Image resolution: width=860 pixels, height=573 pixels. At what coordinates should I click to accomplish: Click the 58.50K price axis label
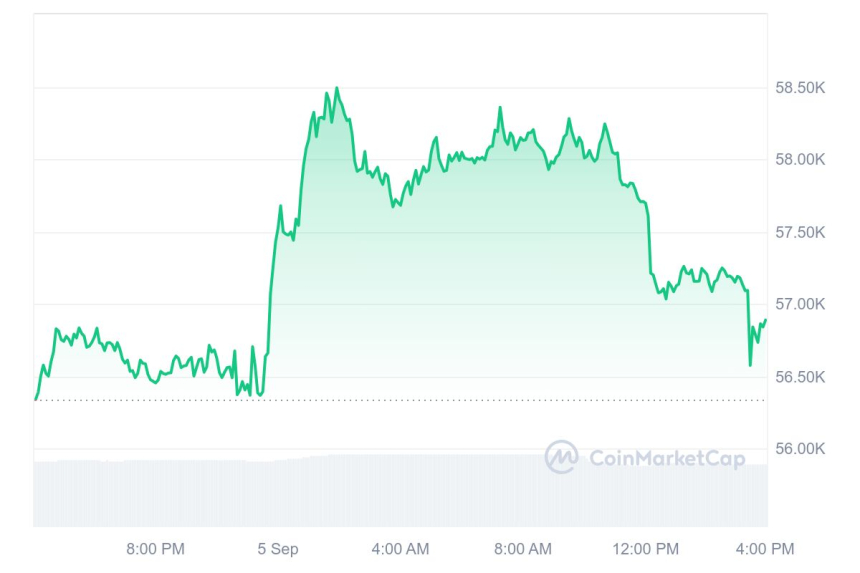pos(799,88)
